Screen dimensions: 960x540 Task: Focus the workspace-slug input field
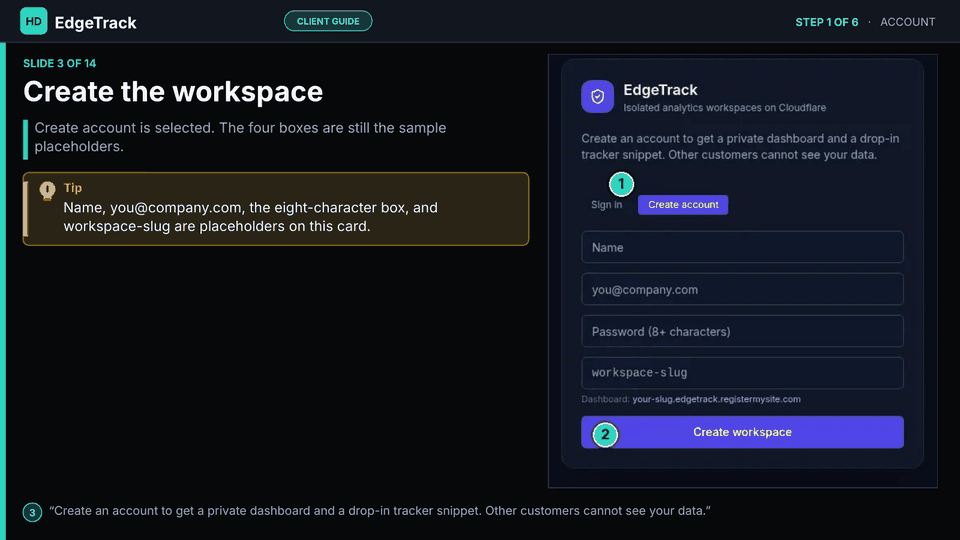[x=742, y=373]
